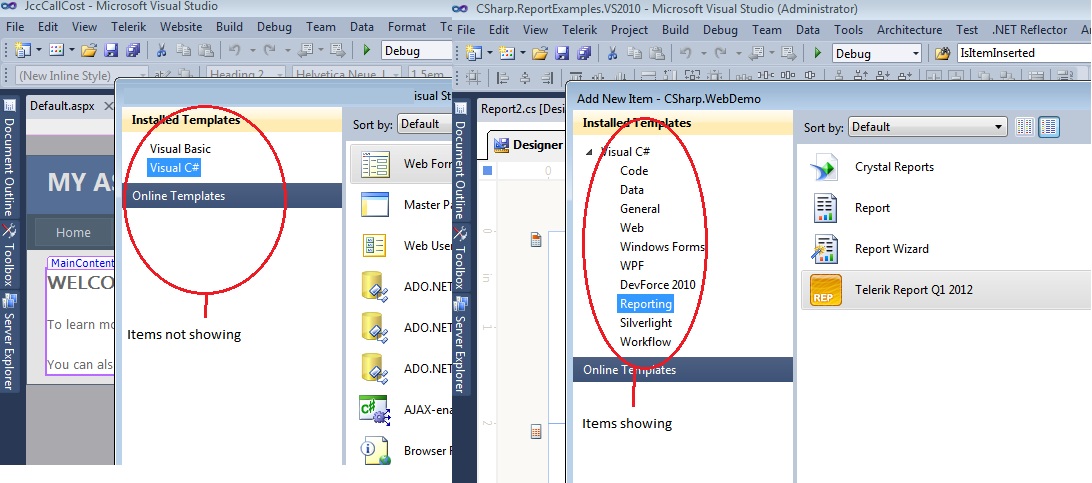Click Online Templates header in left dialog
The height and width of the screenshot is (483, 1092).
click(x=232, y=196)
